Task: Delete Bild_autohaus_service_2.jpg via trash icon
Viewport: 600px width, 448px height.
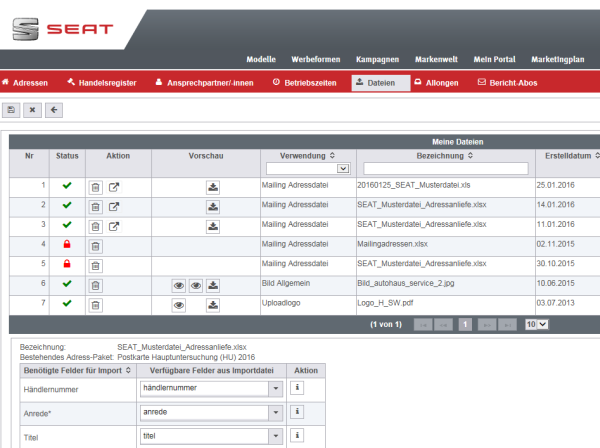Action: pyautogui.click(x=96, y=285)
